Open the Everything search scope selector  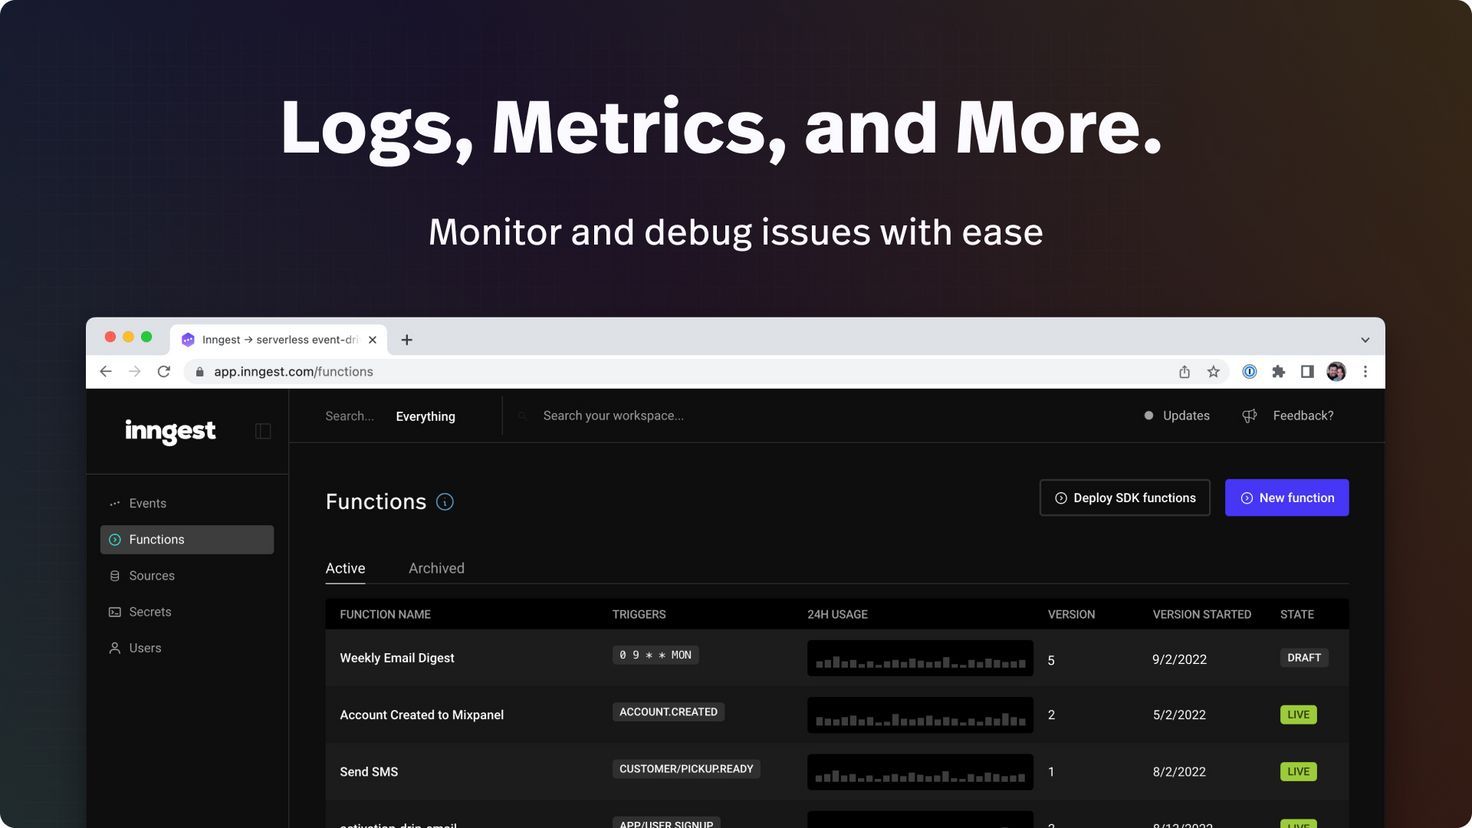(425, 416)
